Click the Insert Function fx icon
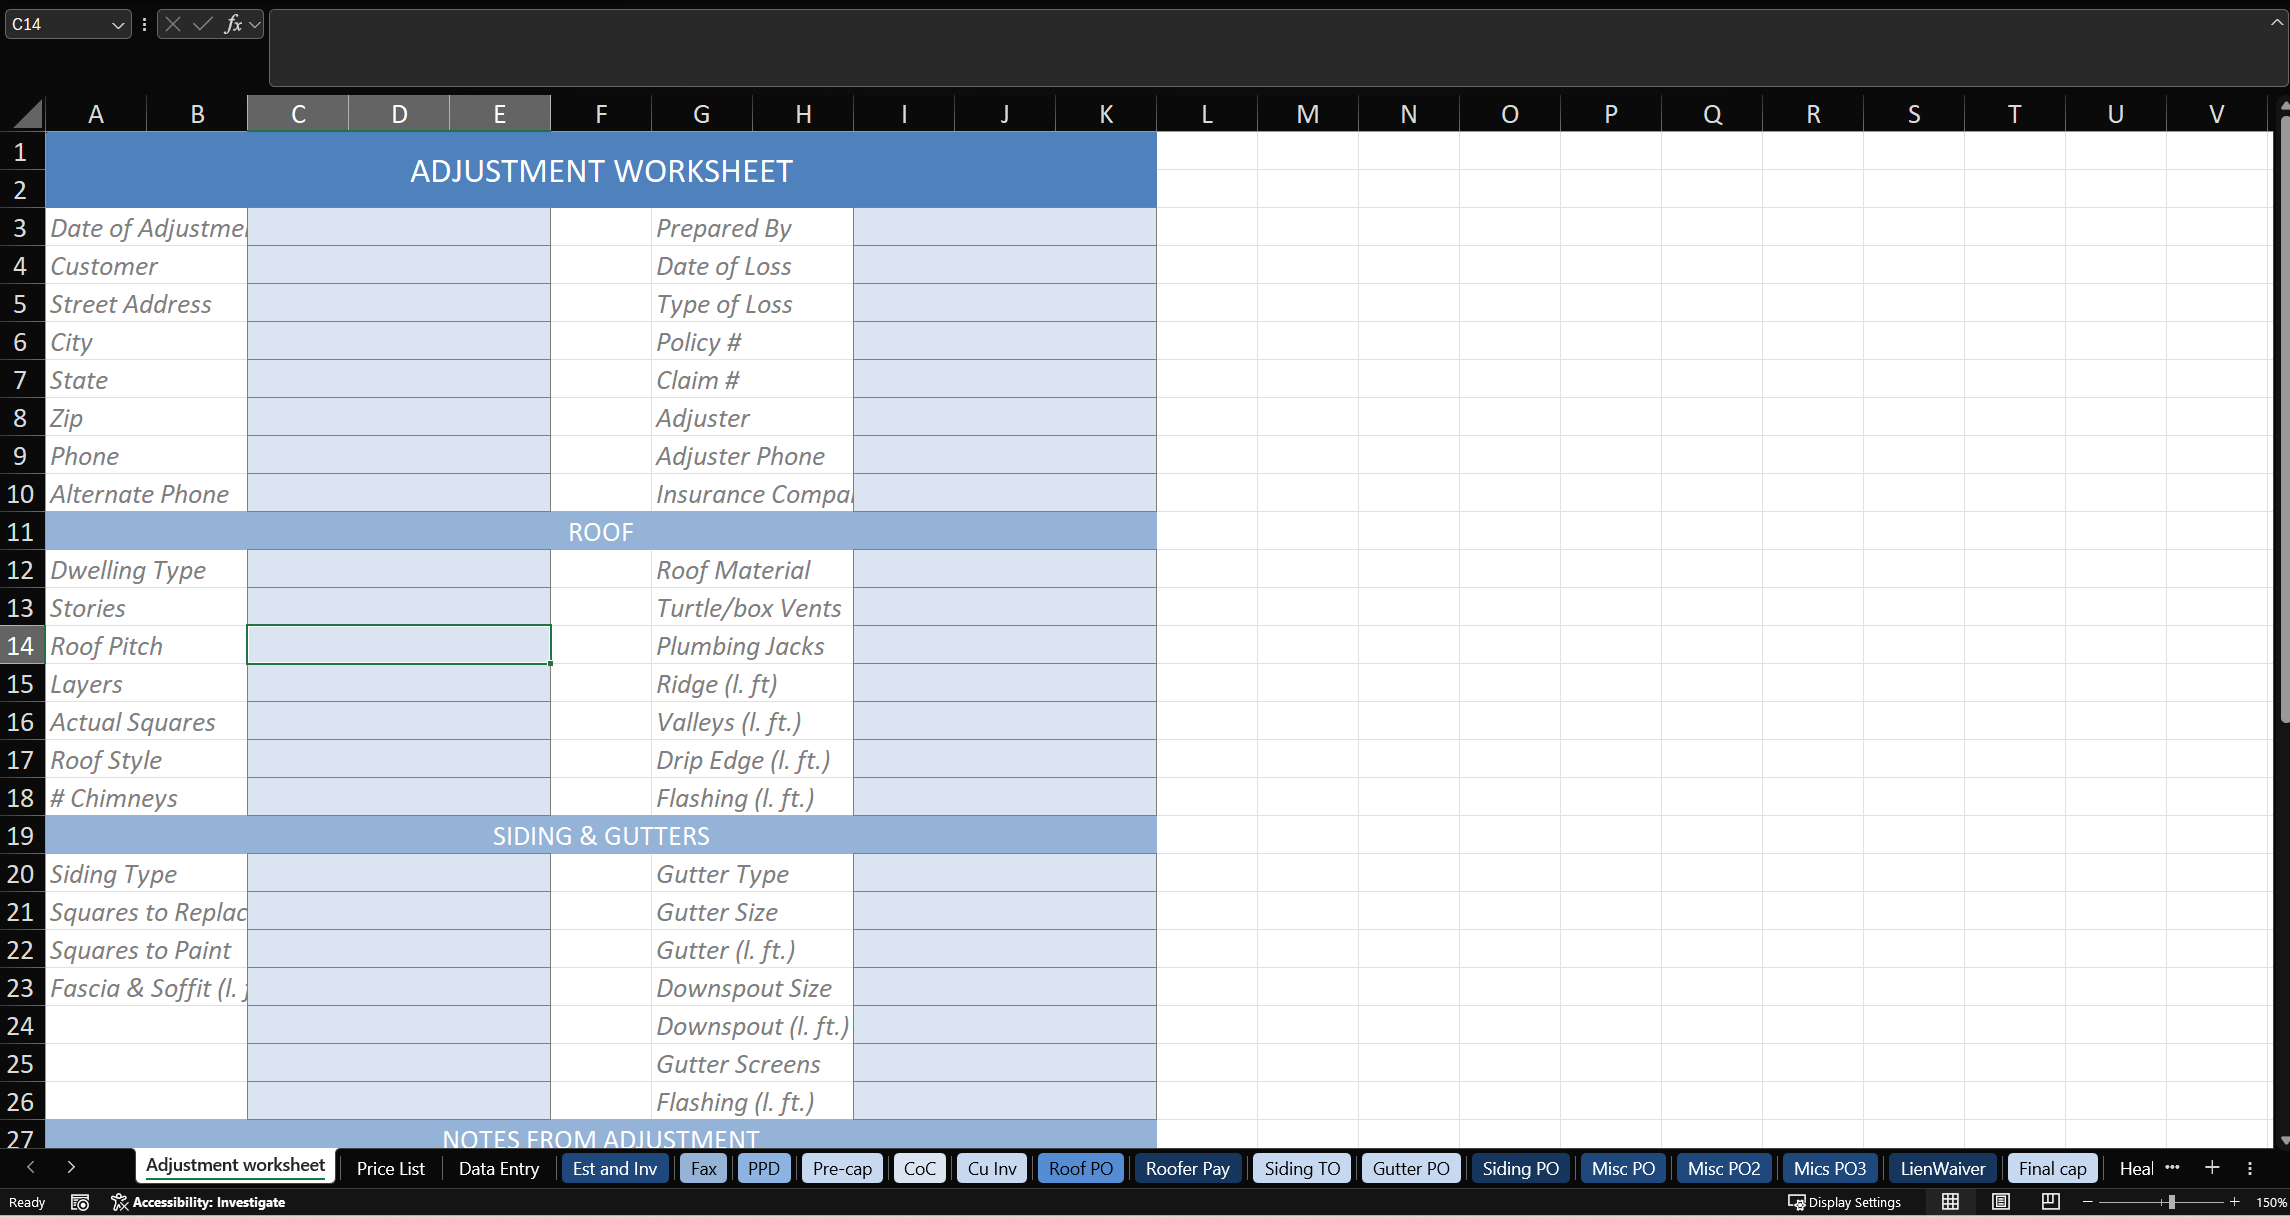The height and width of the screenshot is (1218, 2290). point(233,24)
